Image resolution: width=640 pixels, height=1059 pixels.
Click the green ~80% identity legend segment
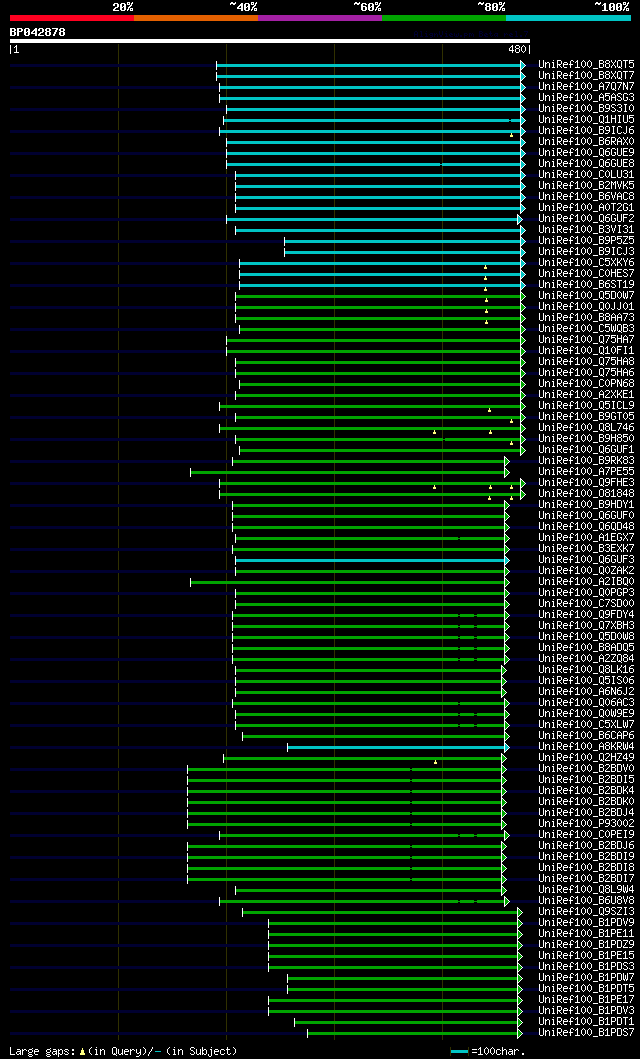[x=444, y=18]
